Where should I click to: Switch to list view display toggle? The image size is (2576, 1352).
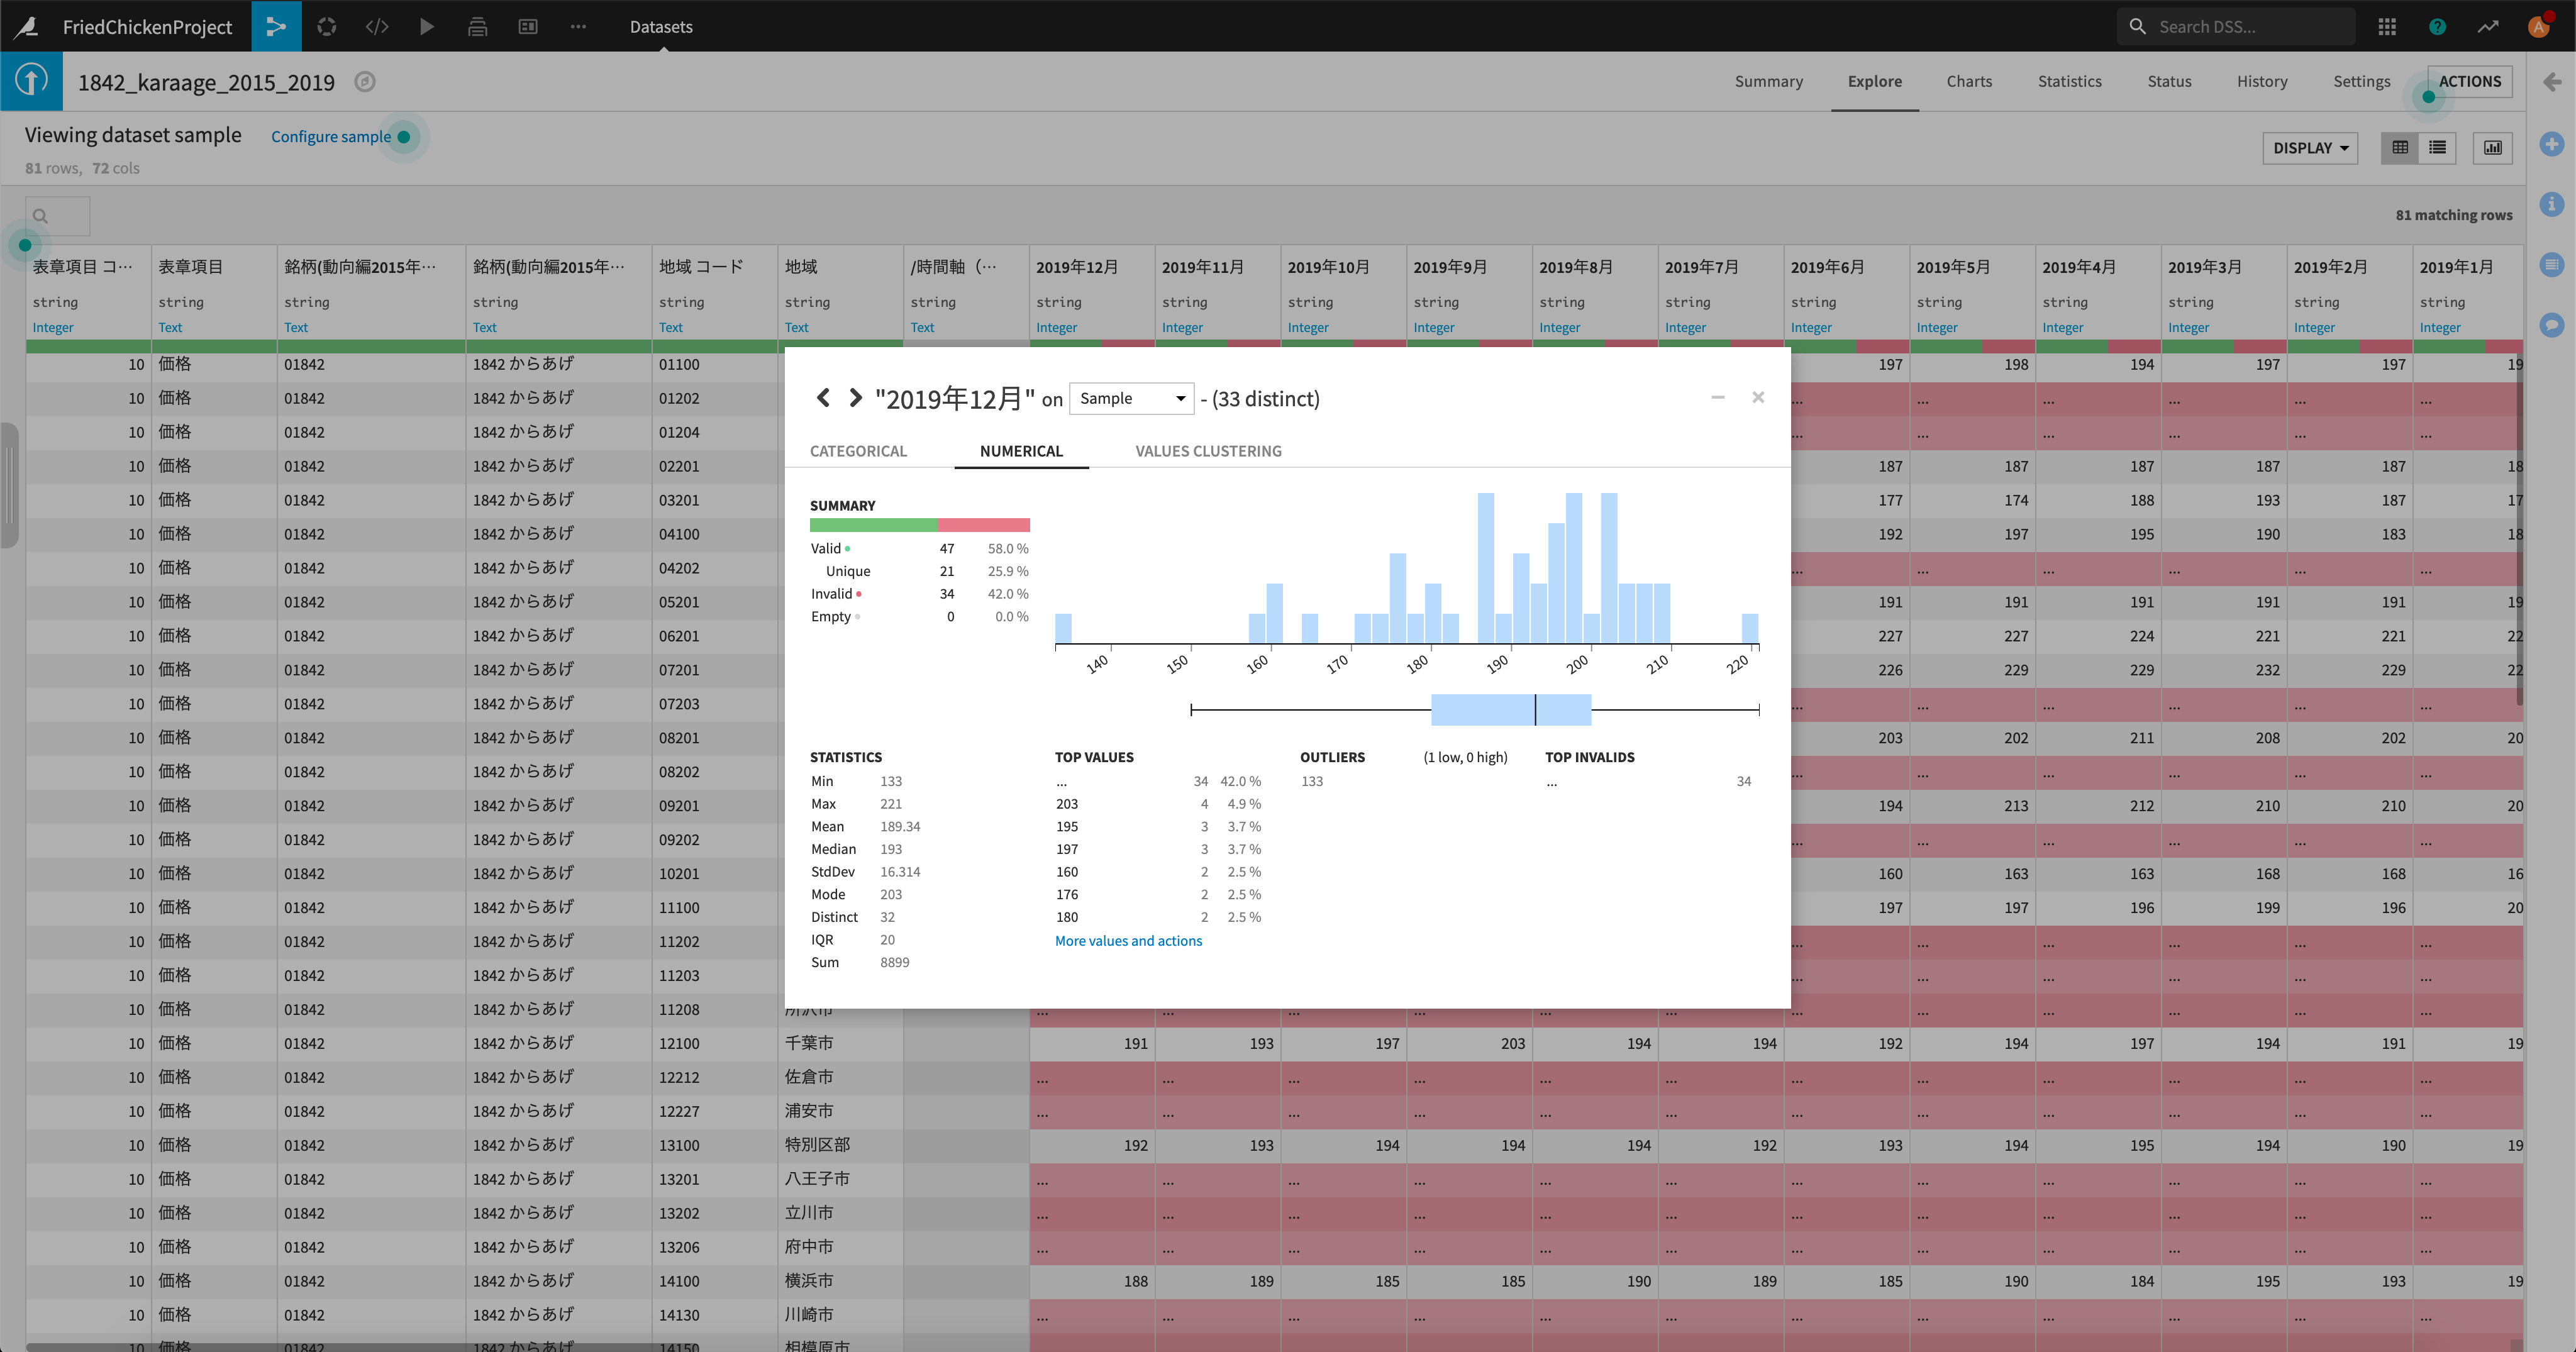coord(2438,148)
